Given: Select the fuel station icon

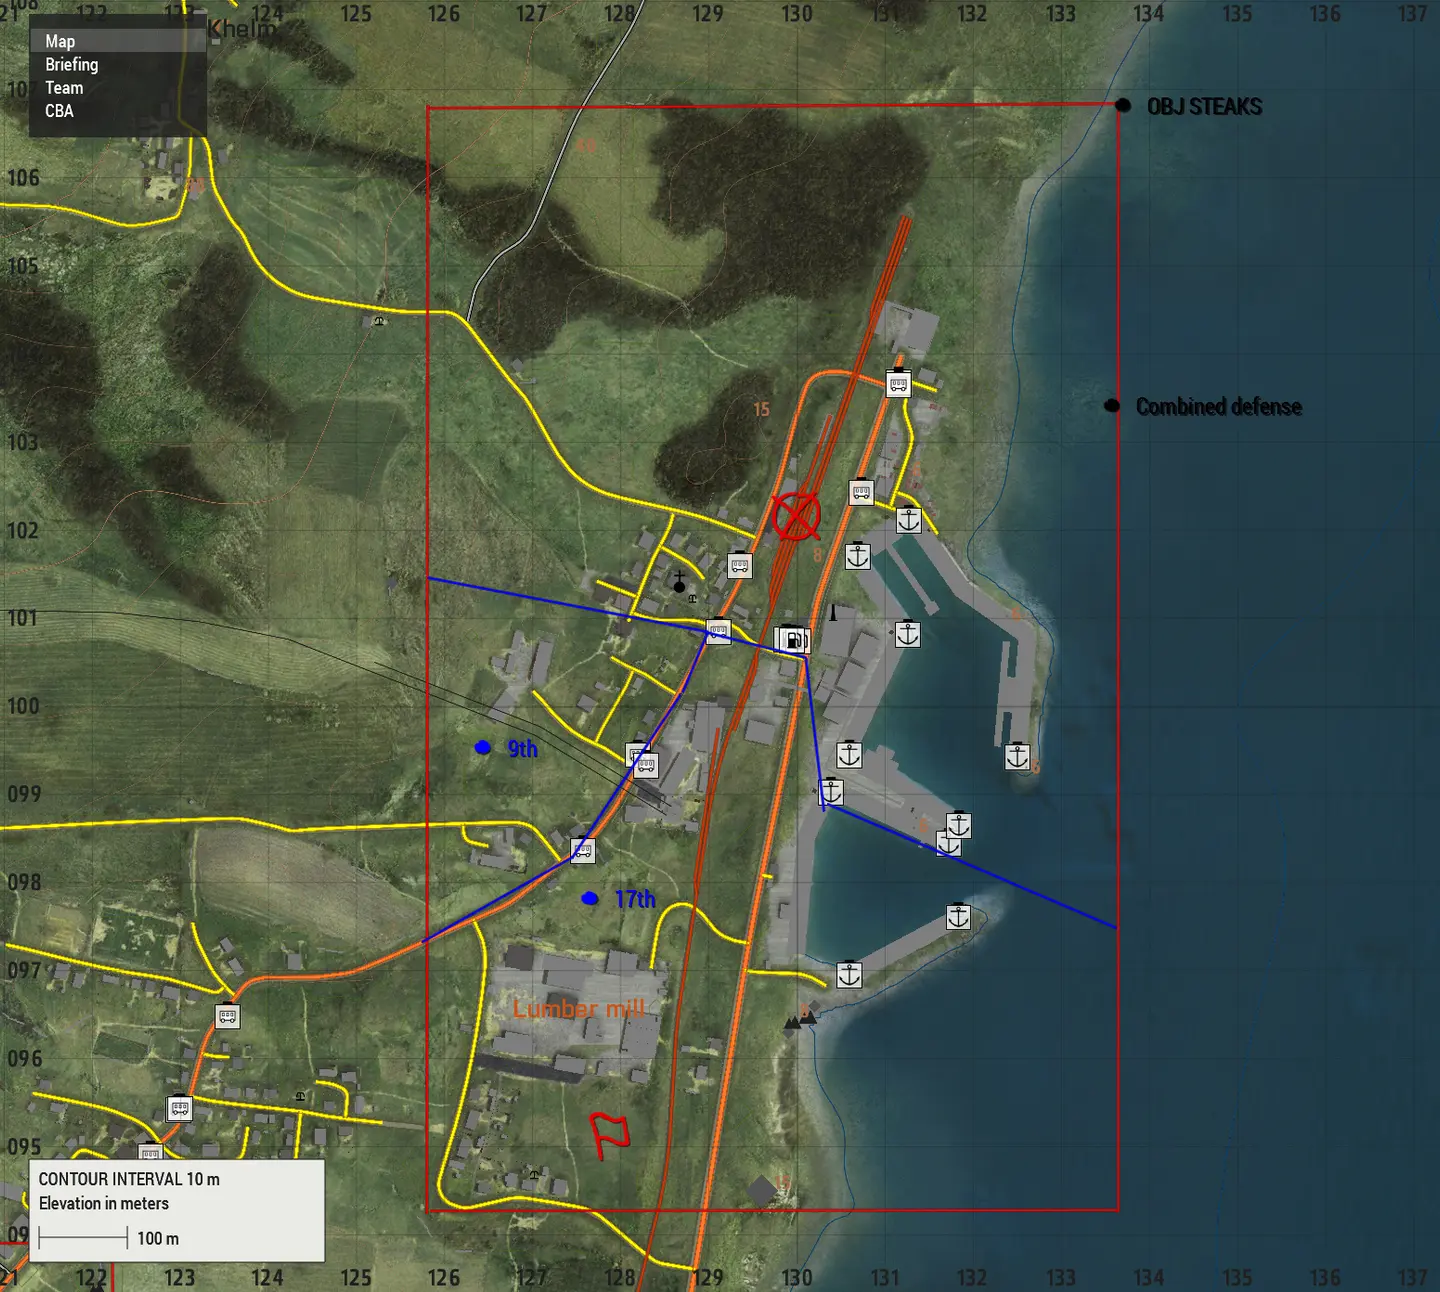Looking at the screenshot, I should pyautogui.click(x=792, y=639).
